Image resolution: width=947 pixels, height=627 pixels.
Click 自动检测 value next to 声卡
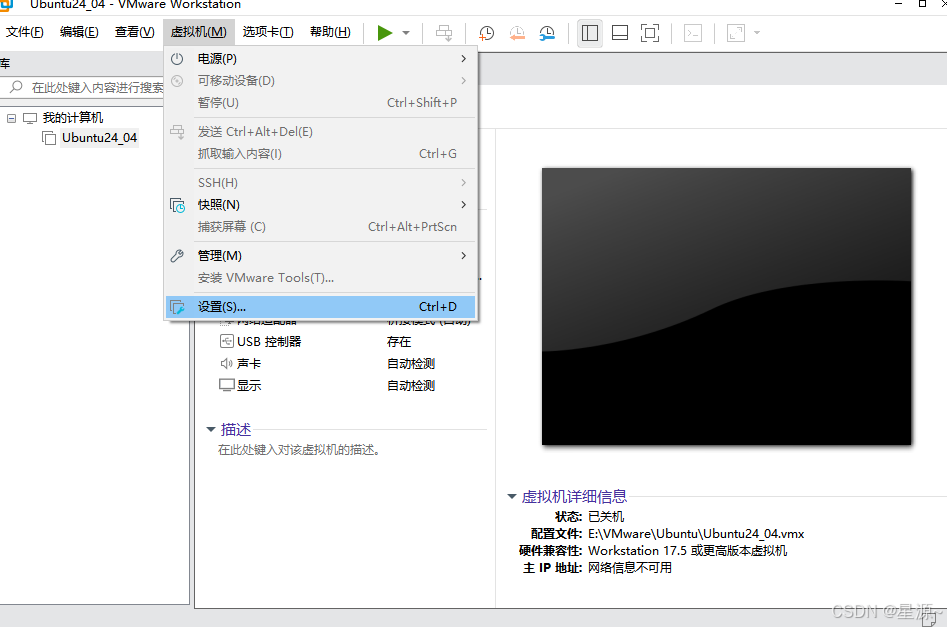pos(411,364)
